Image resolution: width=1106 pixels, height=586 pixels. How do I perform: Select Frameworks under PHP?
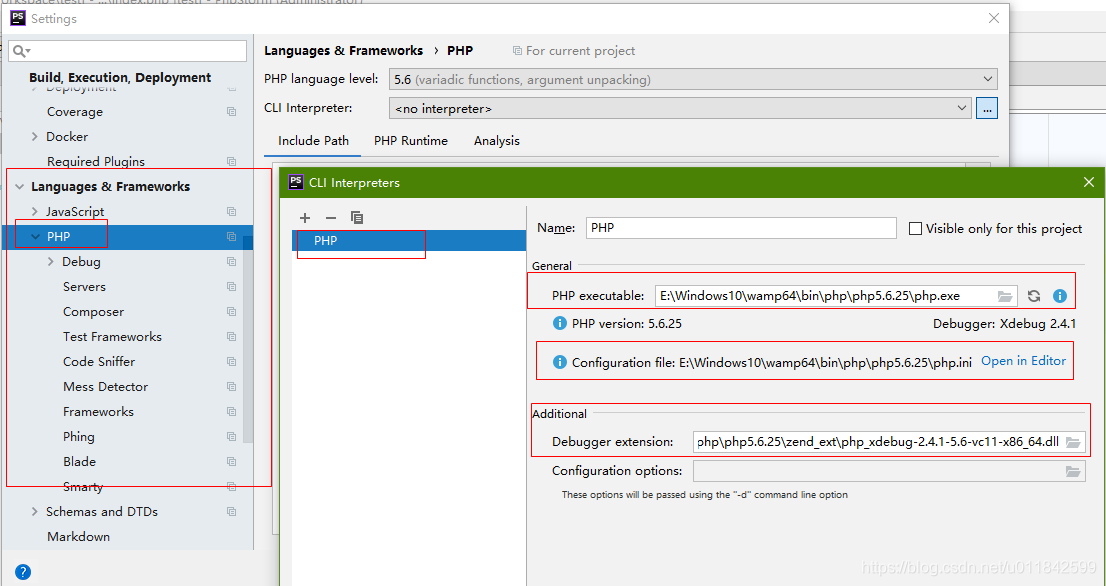[x=99, y=412]
